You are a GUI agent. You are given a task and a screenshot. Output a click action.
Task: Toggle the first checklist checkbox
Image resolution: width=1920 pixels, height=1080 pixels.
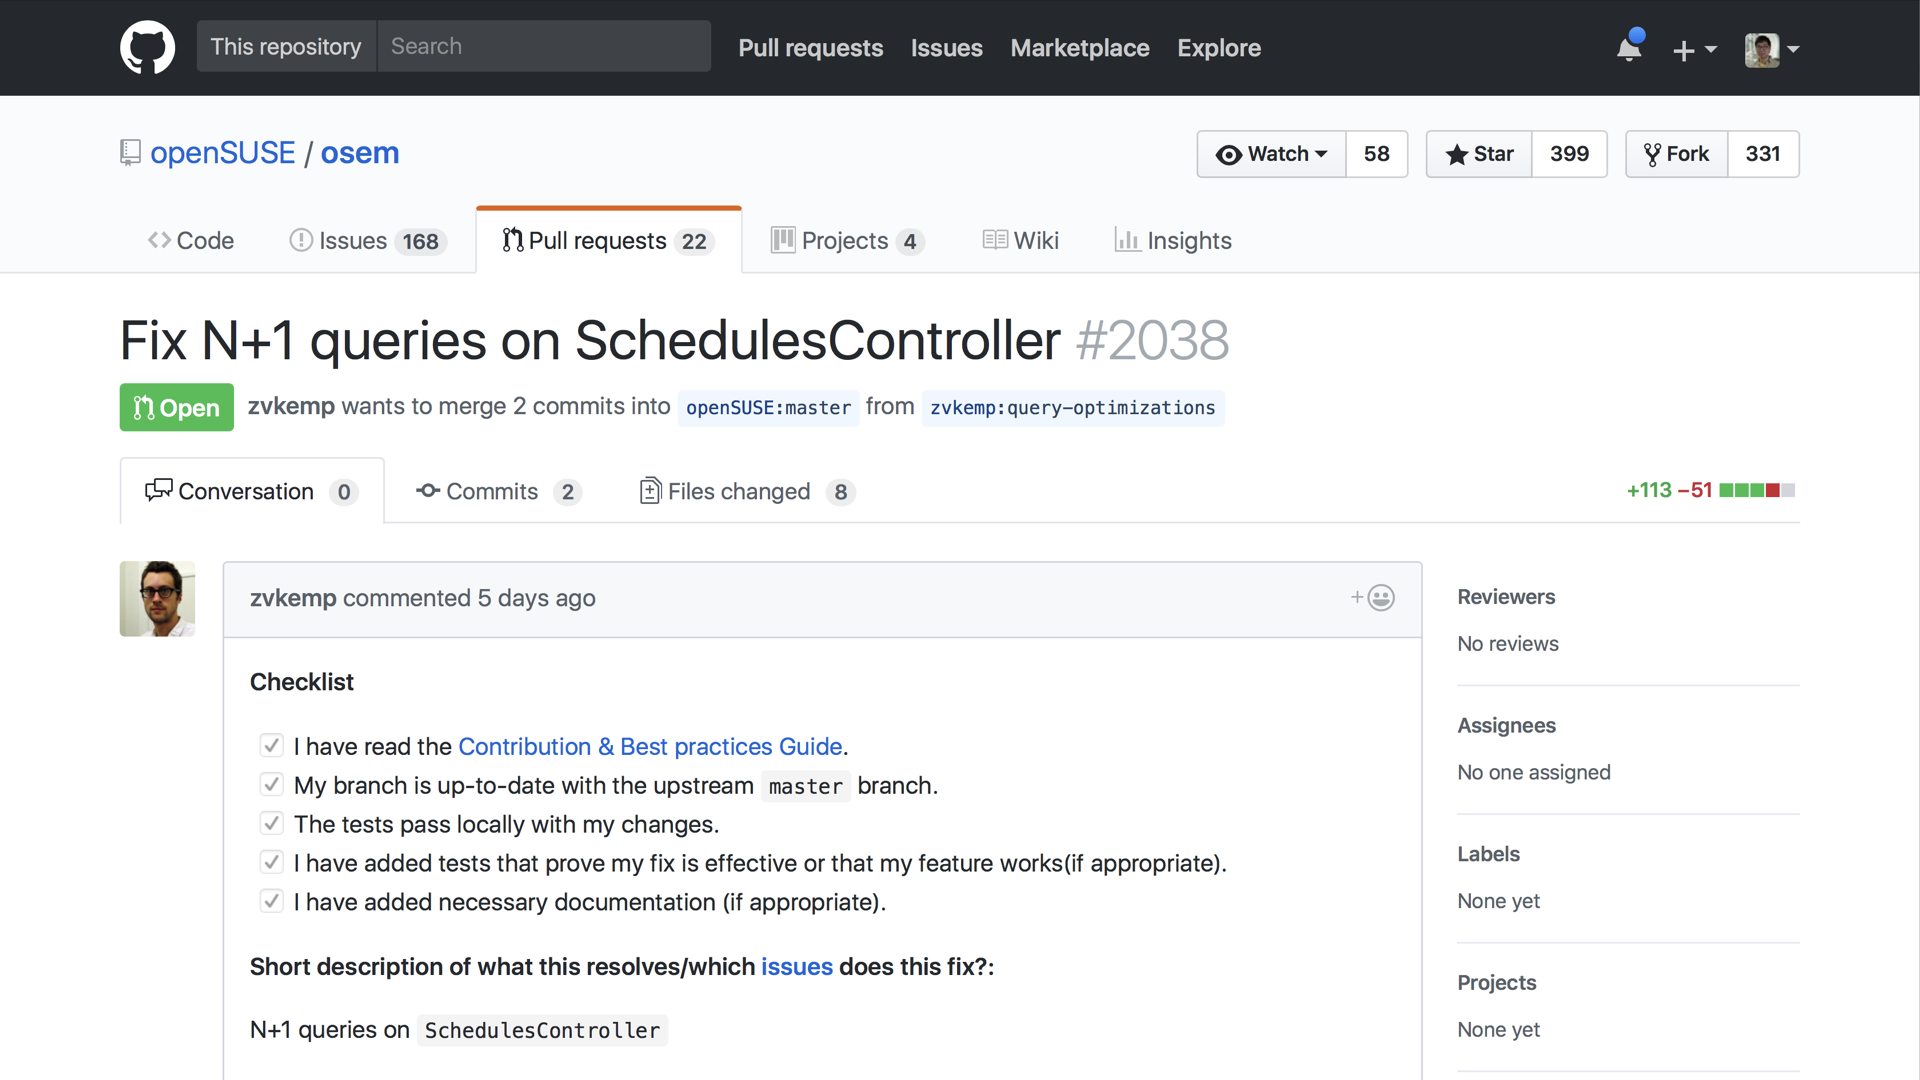pos(270,746)
